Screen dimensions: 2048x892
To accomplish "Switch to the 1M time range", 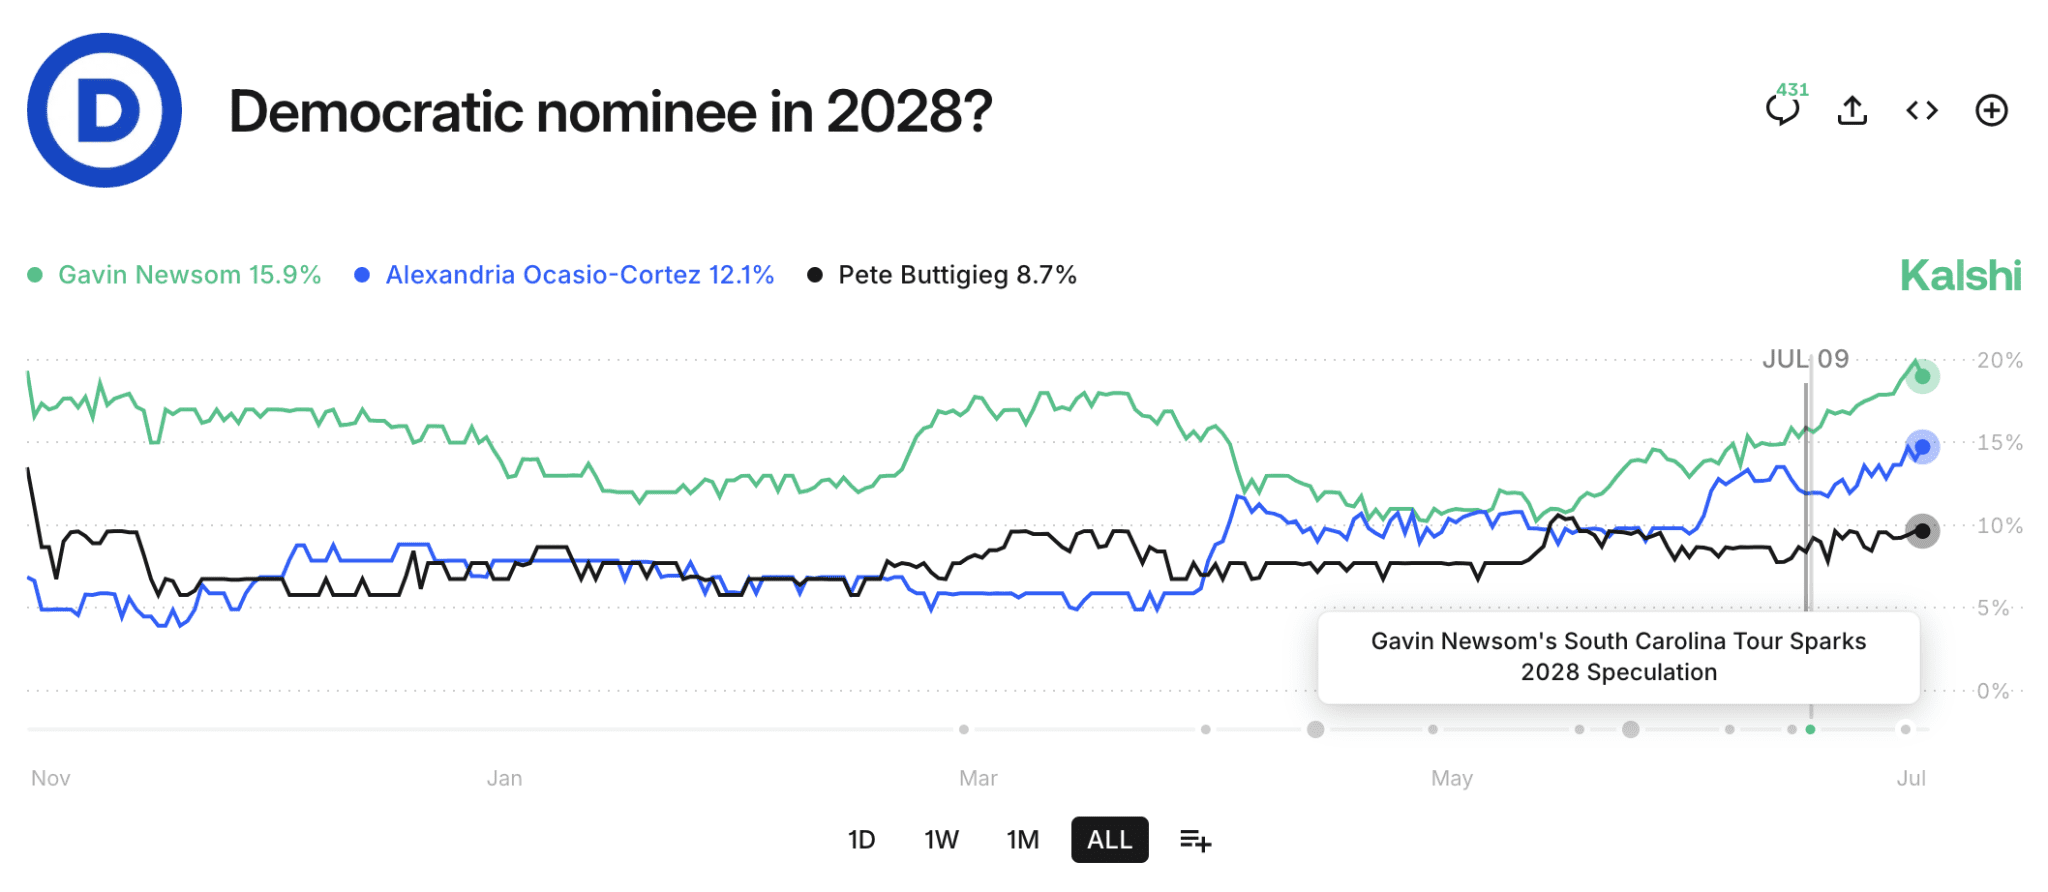I will [x=1022, y=840].
